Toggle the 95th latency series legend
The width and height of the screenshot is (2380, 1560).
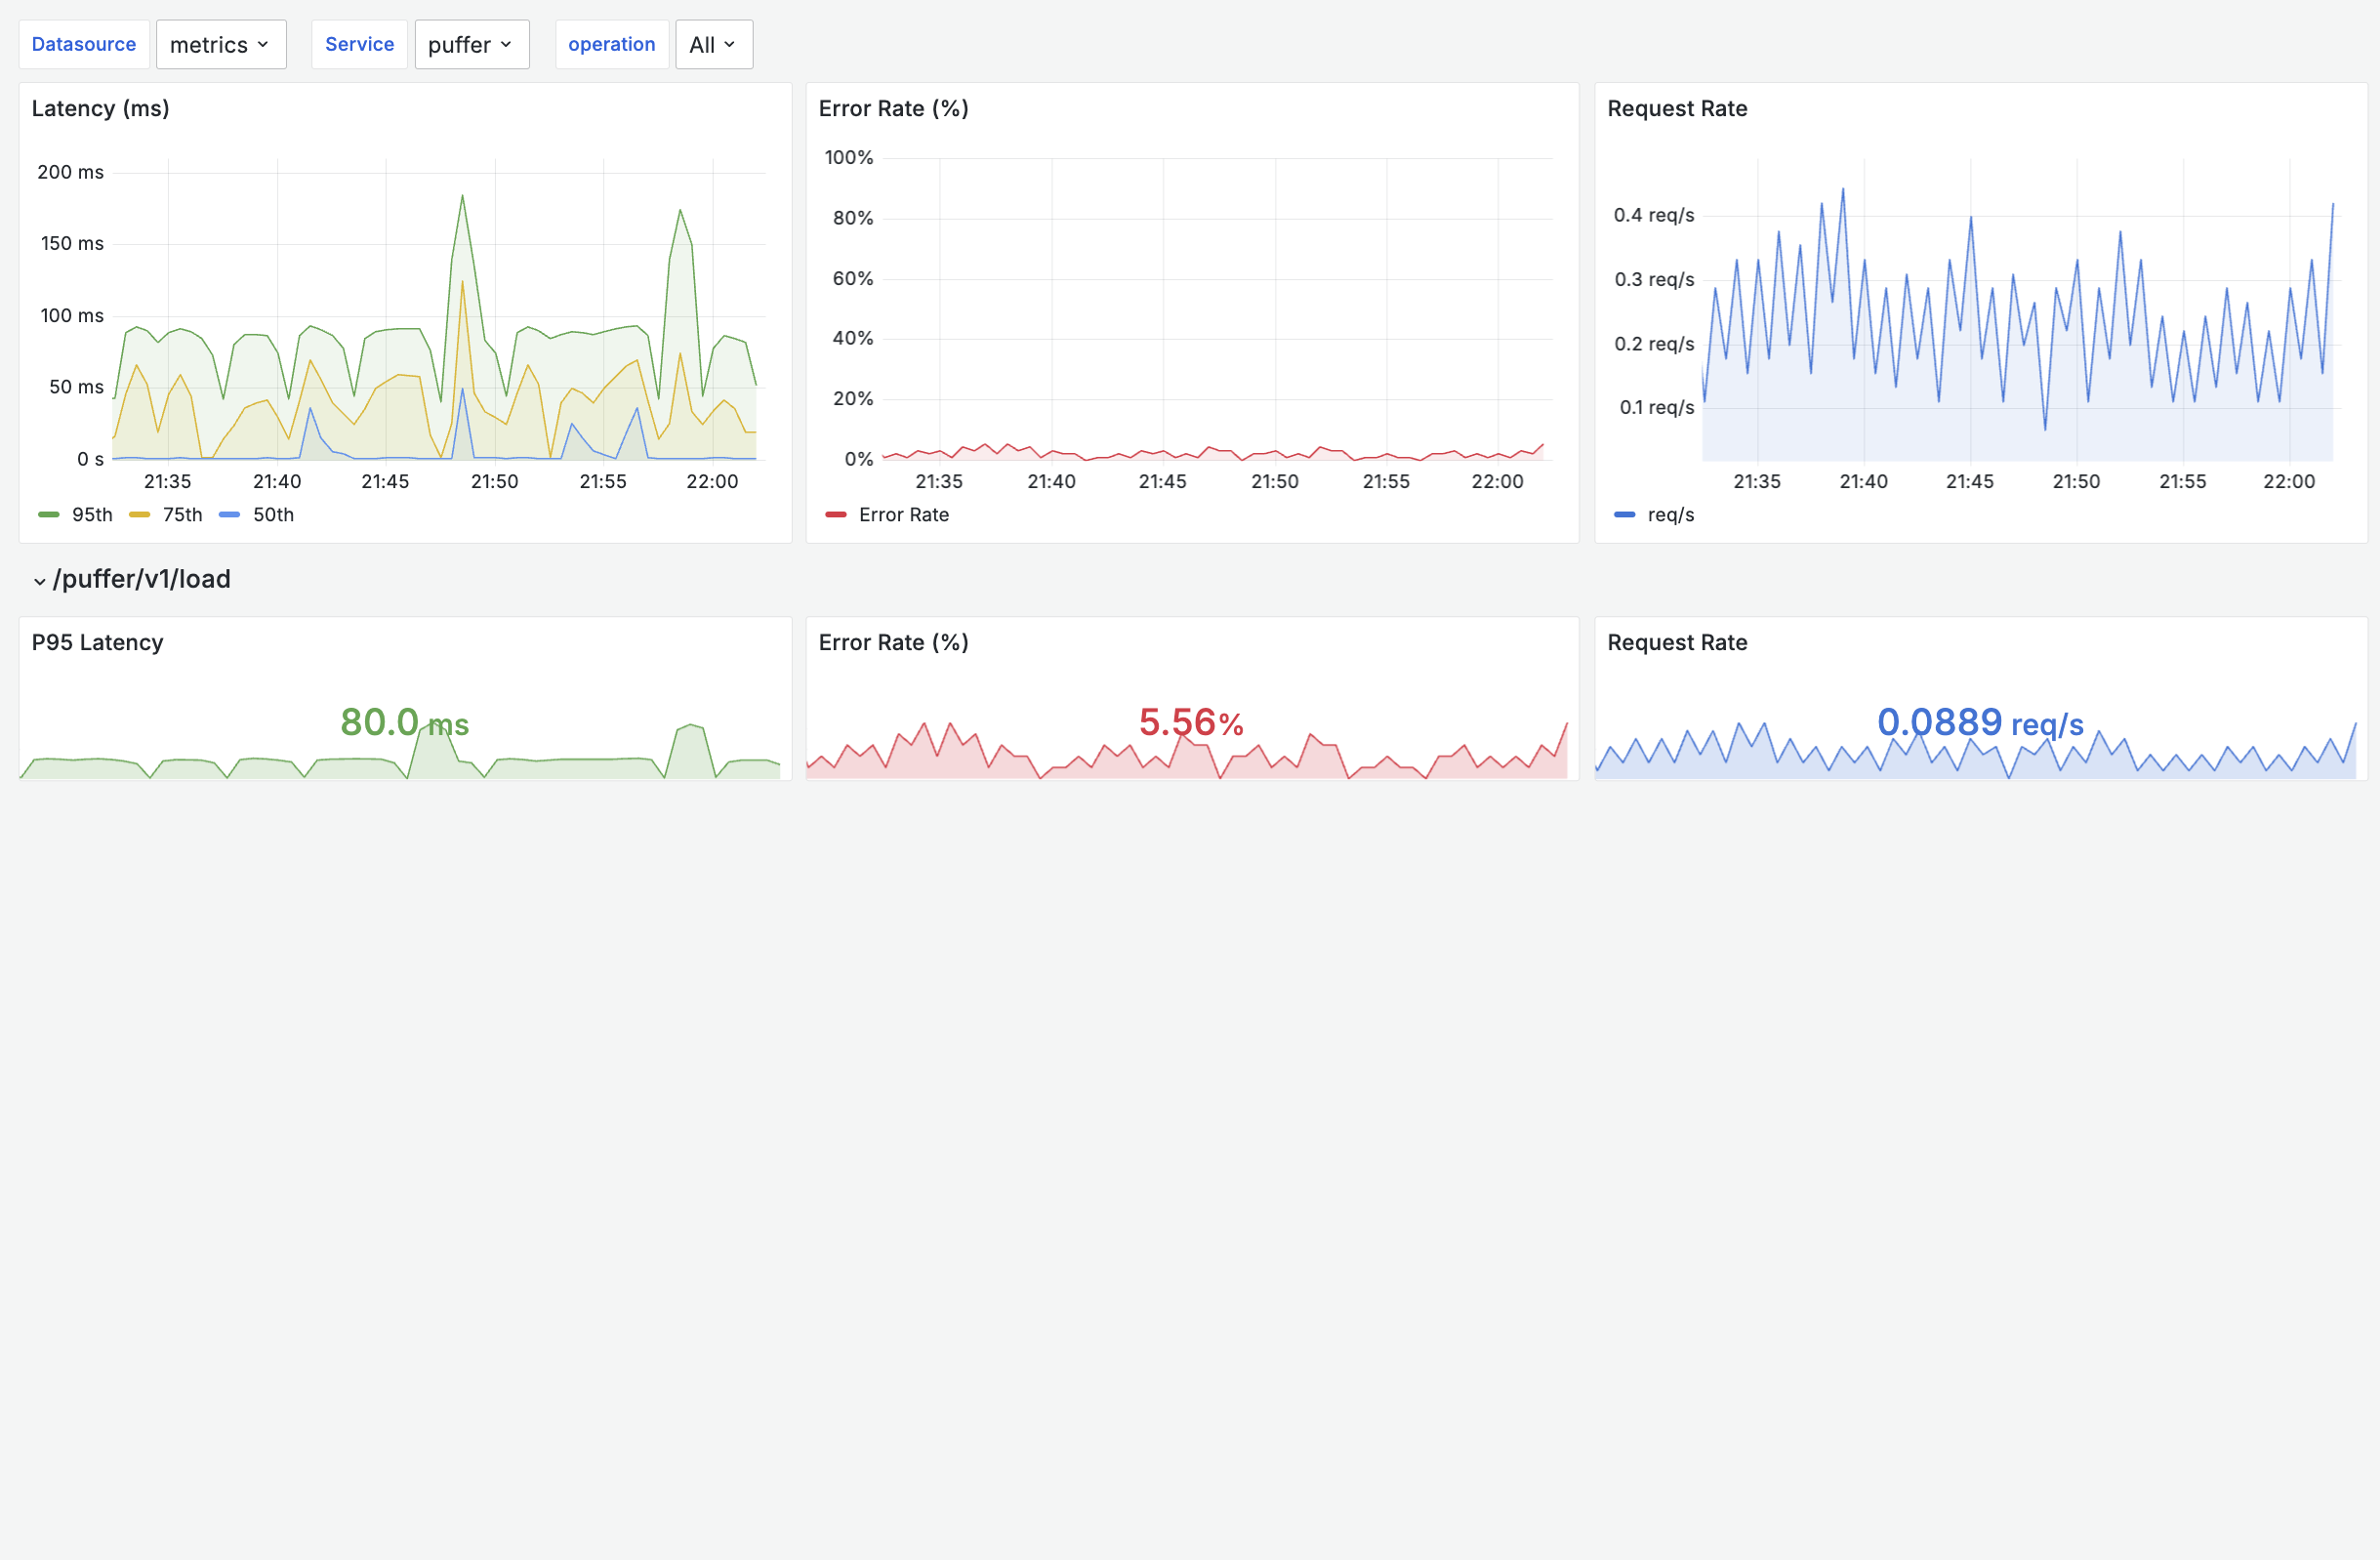pyautogui.click(x=92, y=515)
